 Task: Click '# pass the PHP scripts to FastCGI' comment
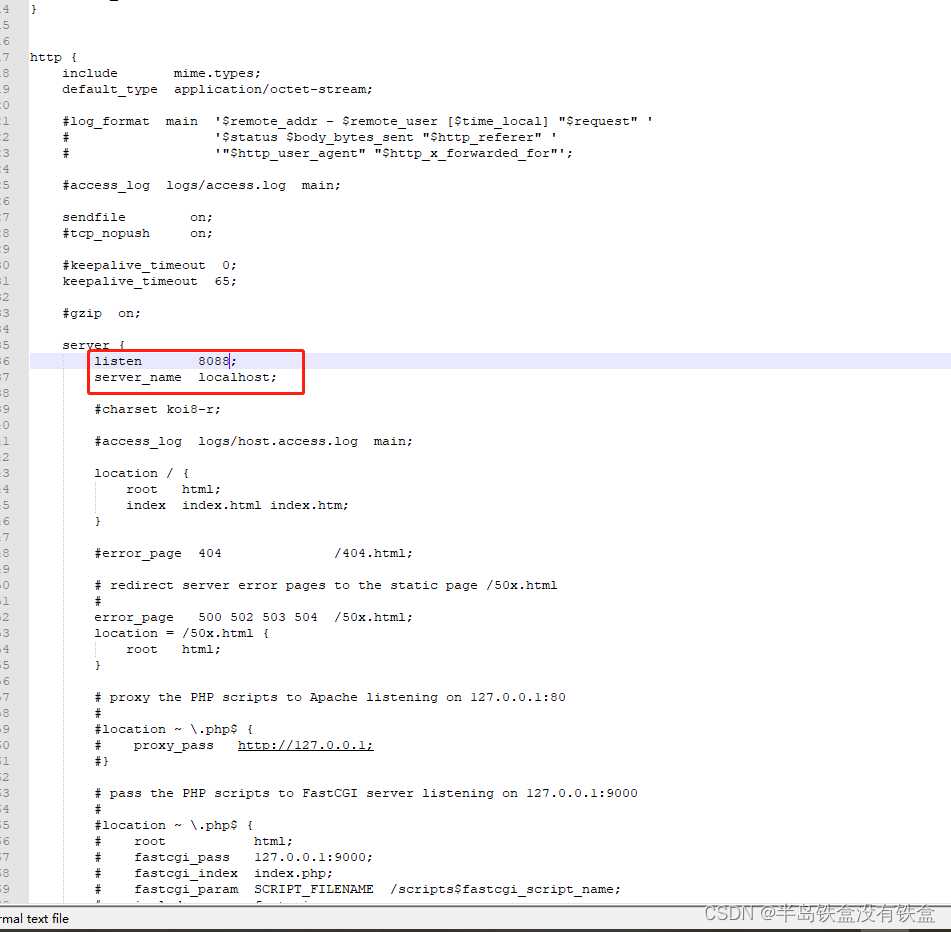[x=366, y=793]
